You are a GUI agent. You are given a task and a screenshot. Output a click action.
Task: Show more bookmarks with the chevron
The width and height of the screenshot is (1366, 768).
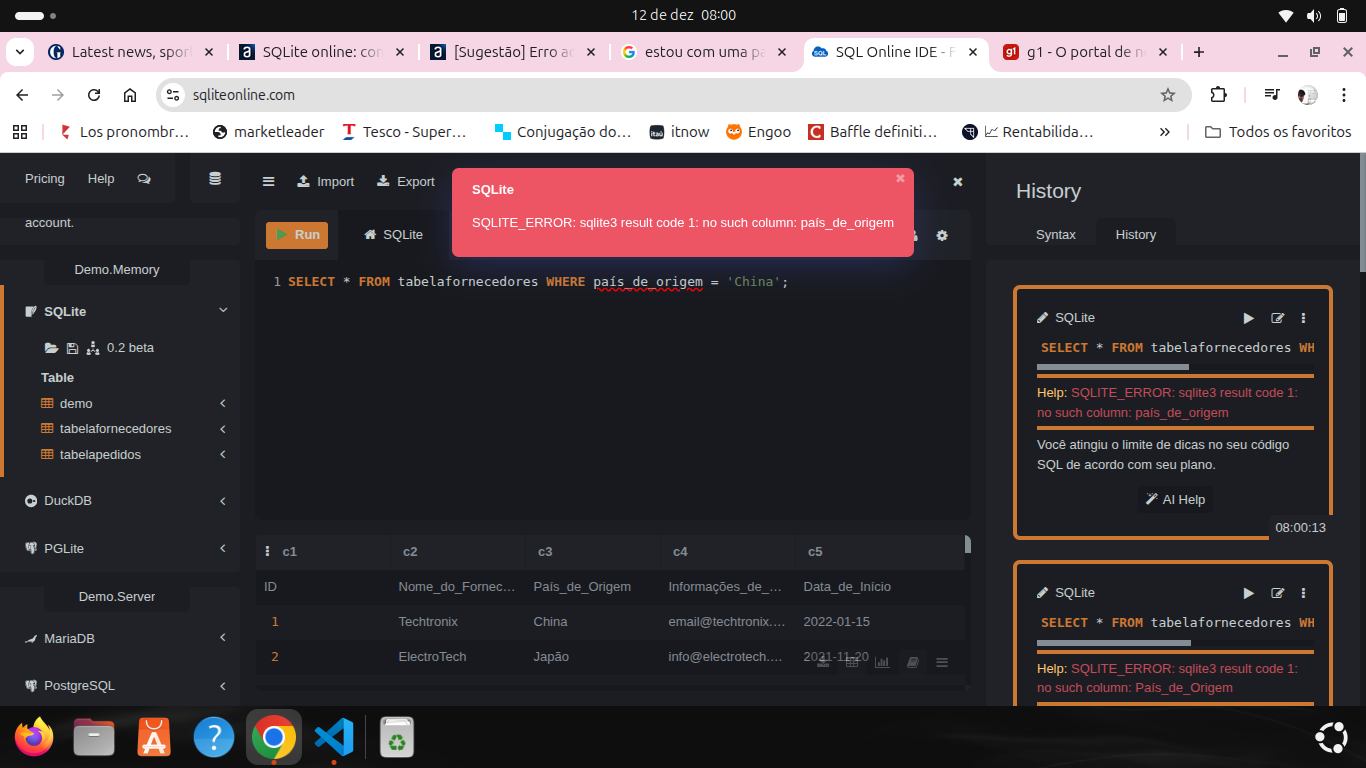[x=1164, y=132]
